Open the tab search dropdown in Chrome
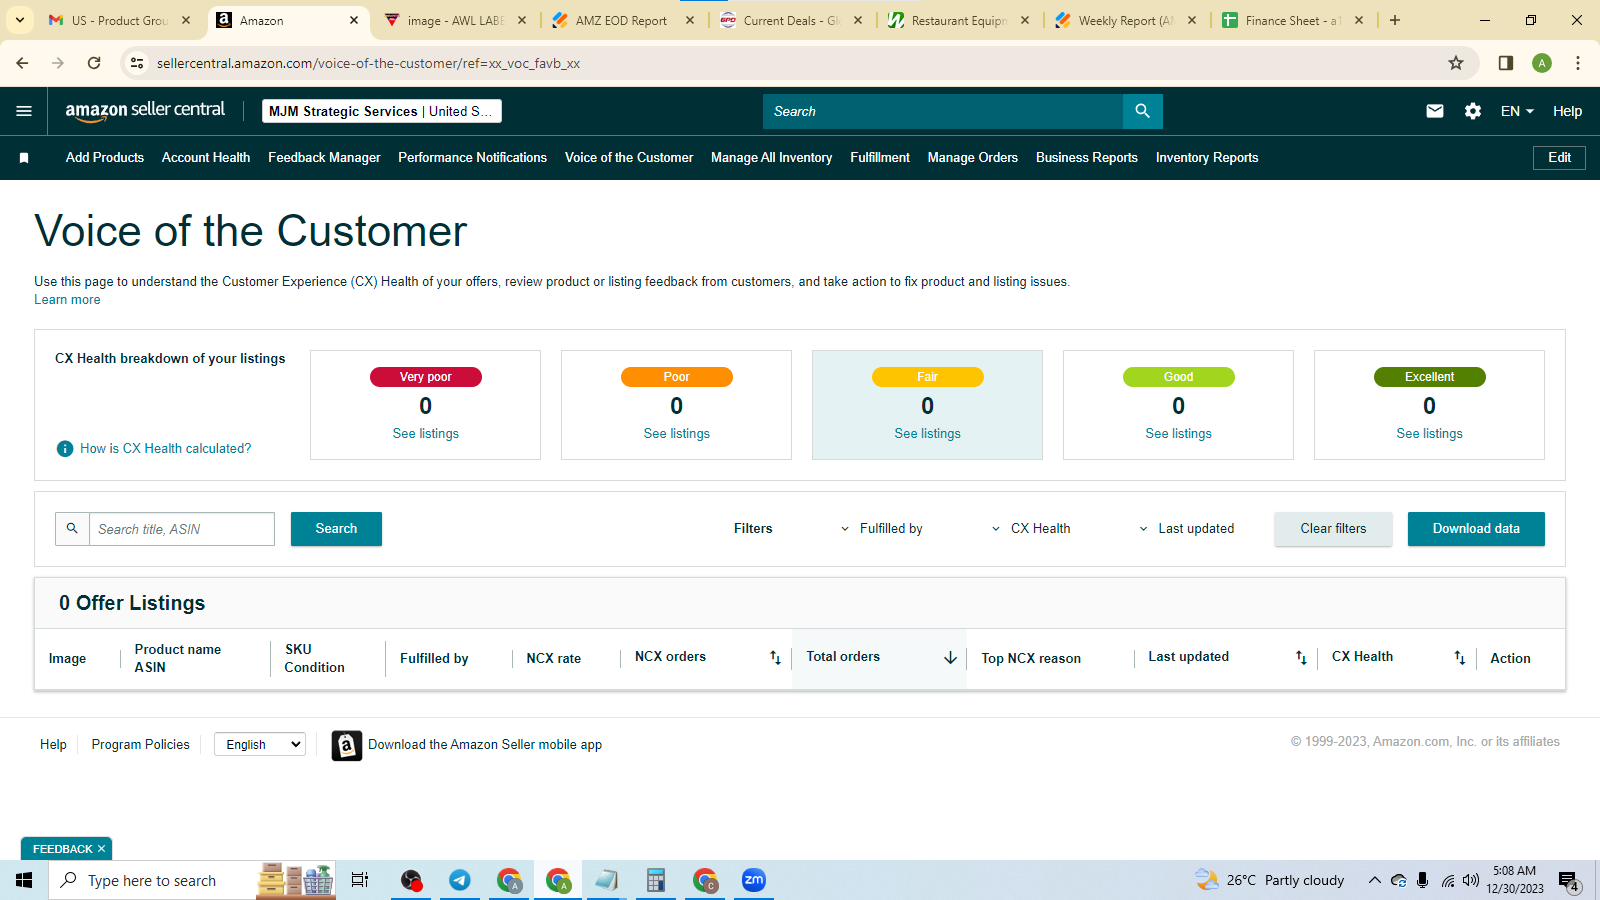The height and width of the screenshot is (900, 1600). (x=20, y=20)
